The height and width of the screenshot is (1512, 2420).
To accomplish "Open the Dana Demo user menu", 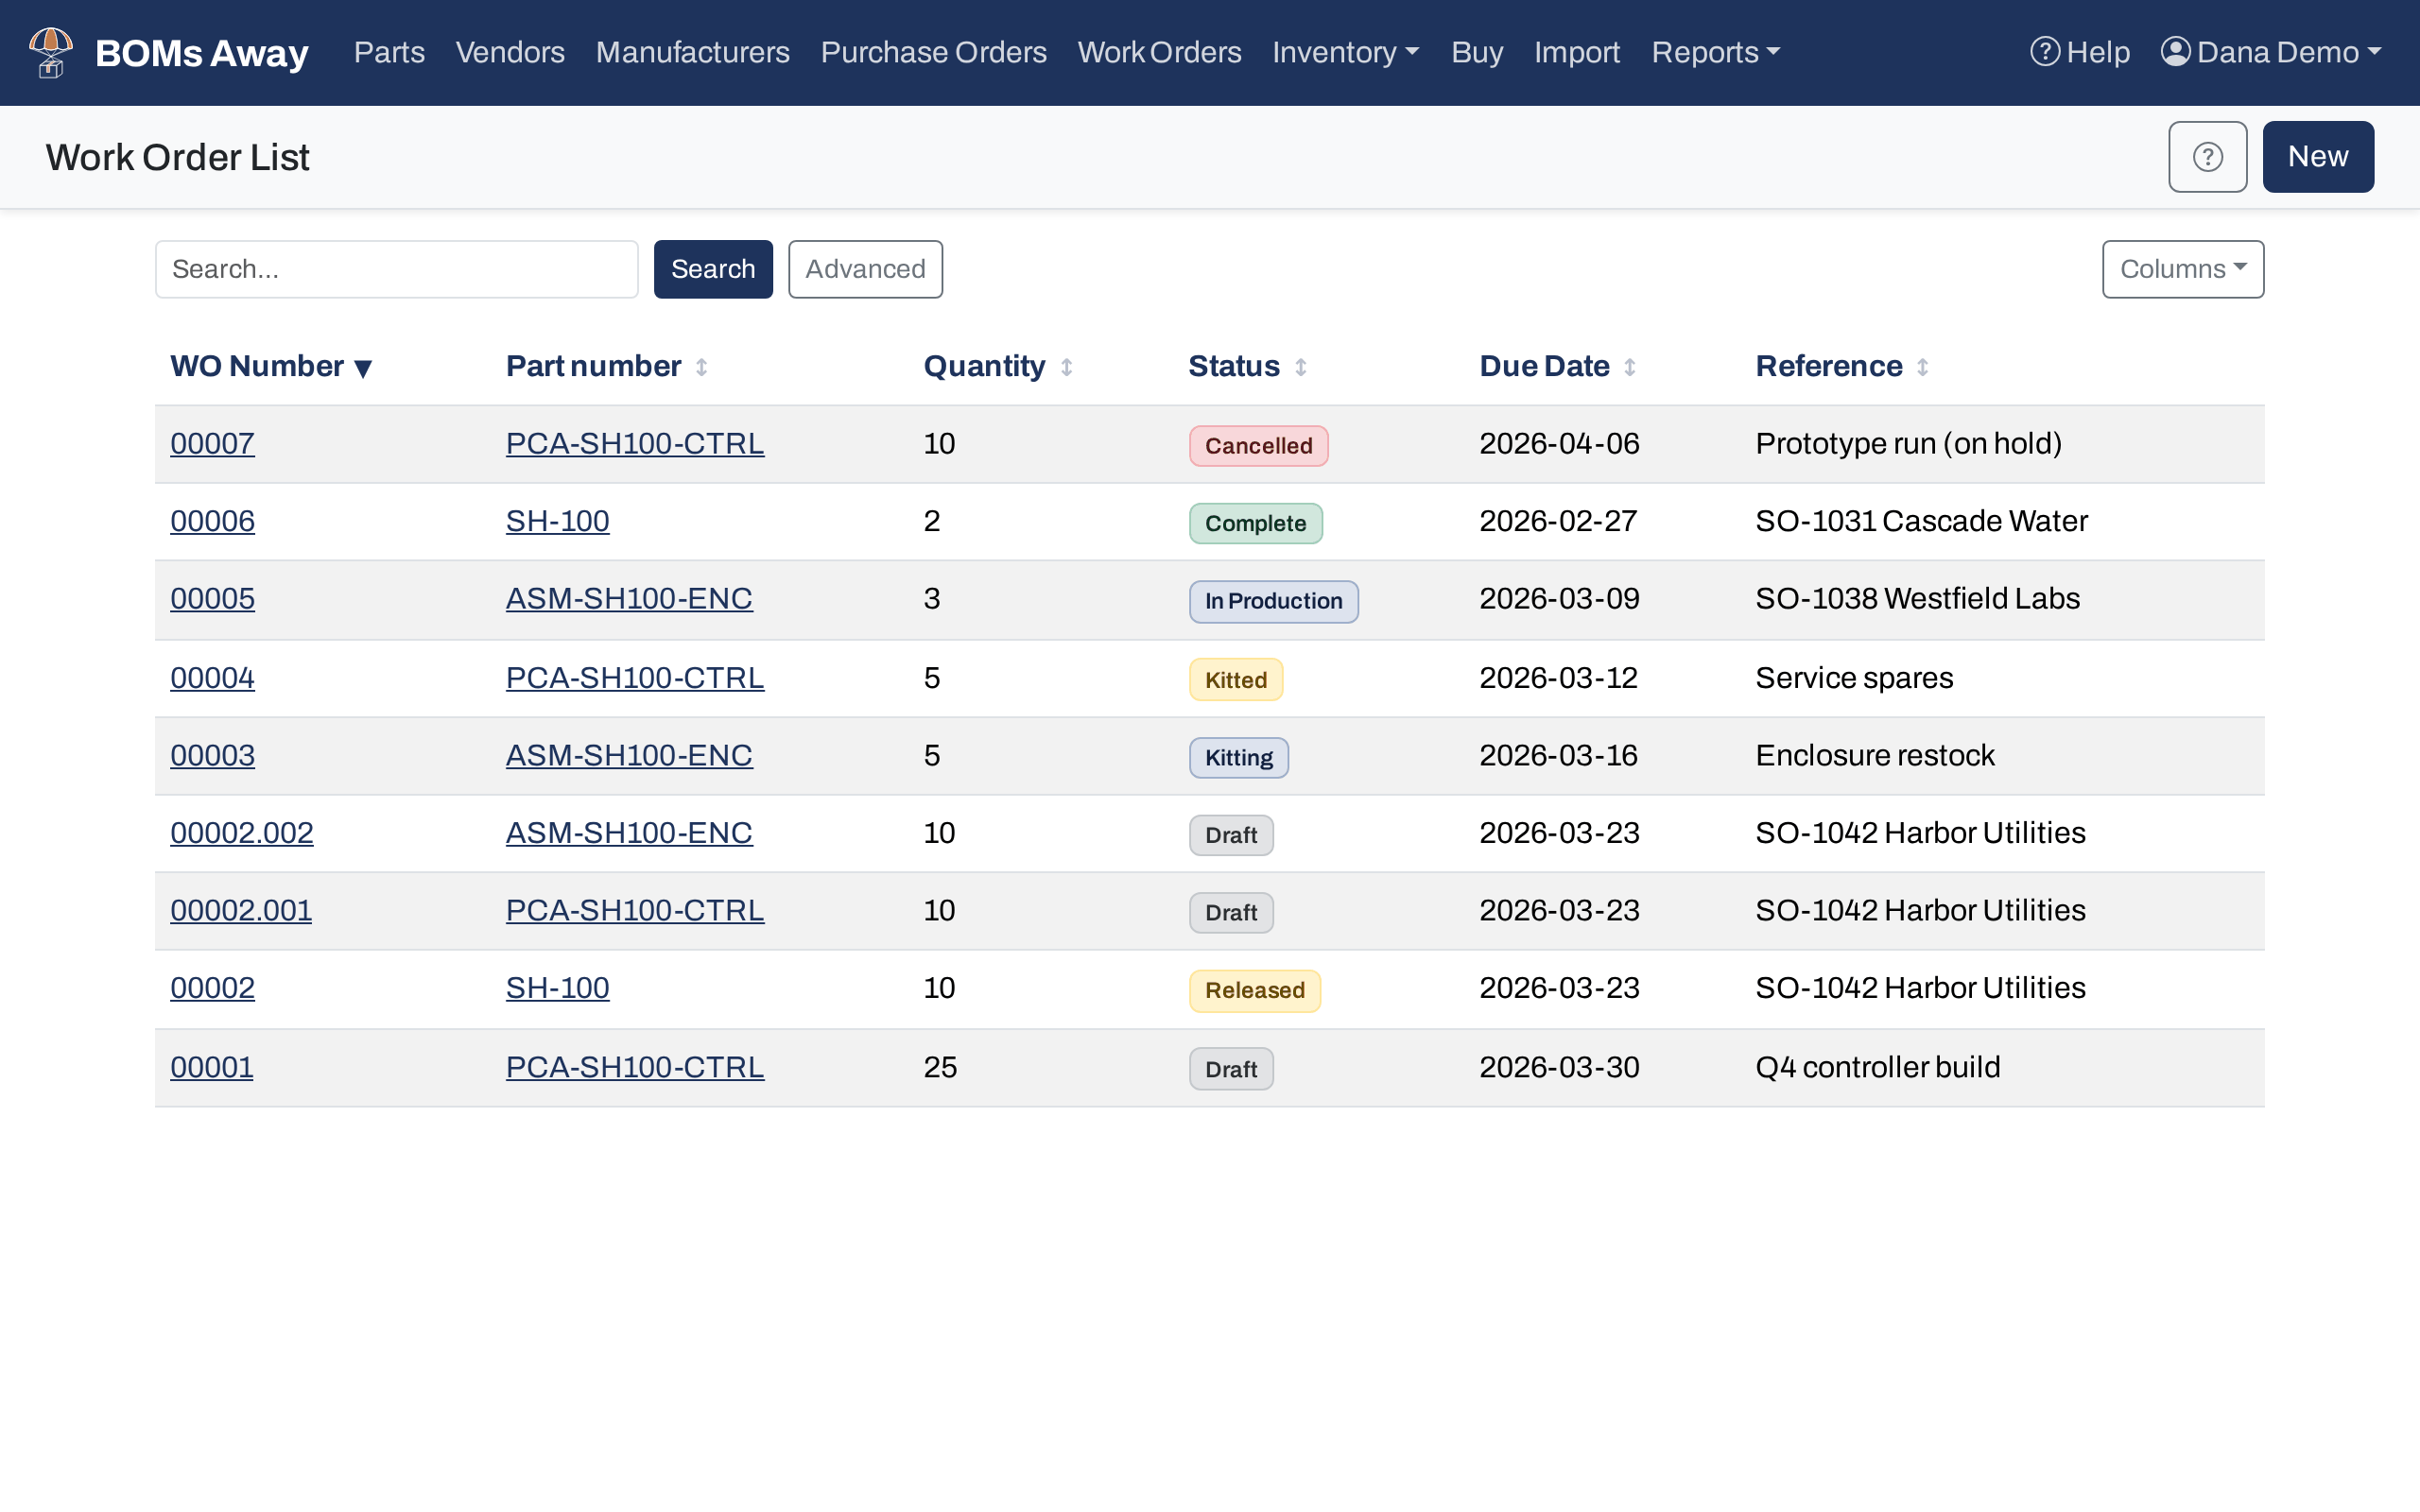I will pyautogui.click(x=2270, y=52).
